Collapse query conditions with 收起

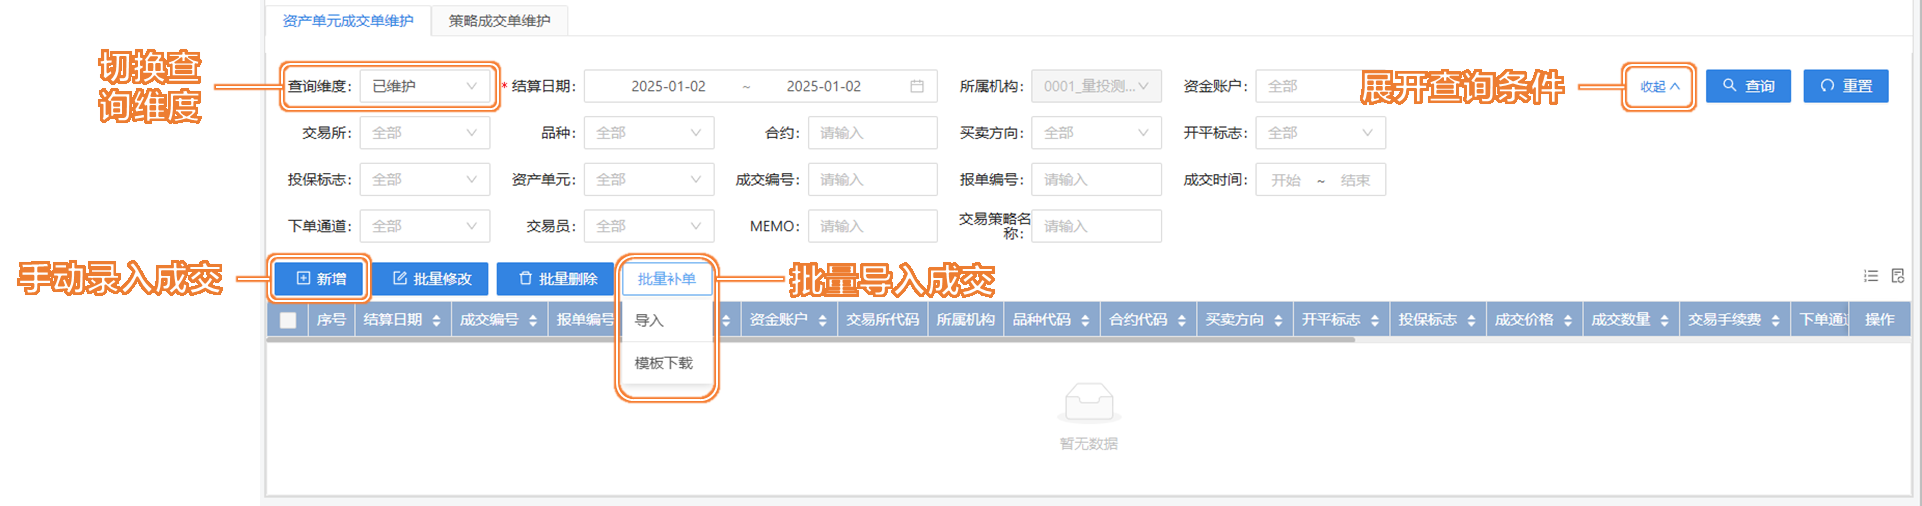click(1659, 86)
